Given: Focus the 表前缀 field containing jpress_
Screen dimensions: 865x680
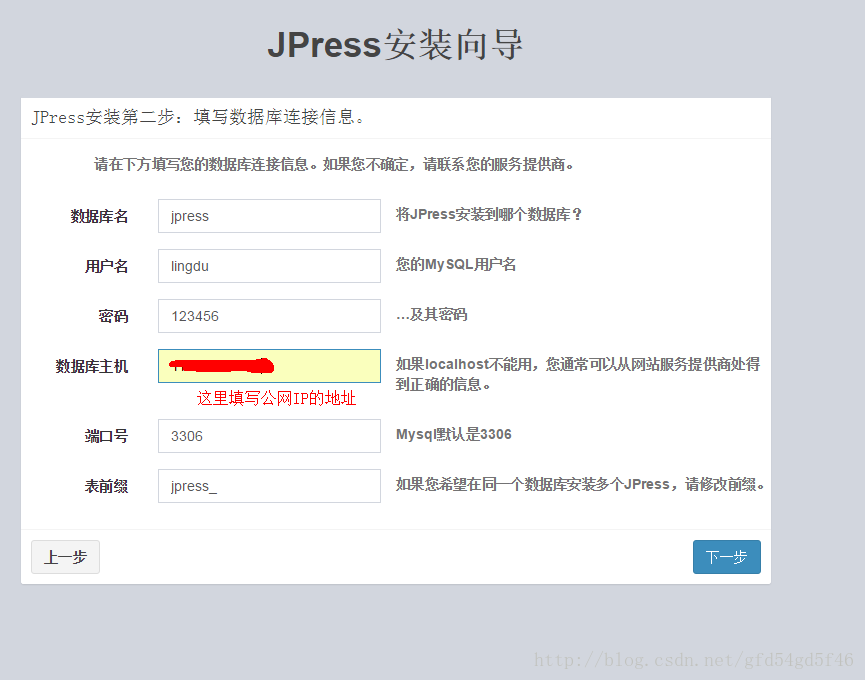Looking at the screenshot, I should [269, 486].
